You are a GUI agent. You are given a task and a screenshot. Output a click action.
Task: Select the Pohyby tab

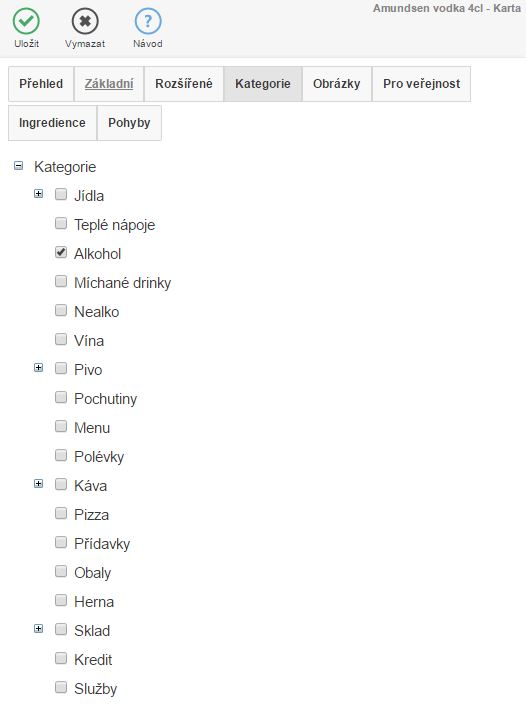pyautogui.click(x=129, y=123)
